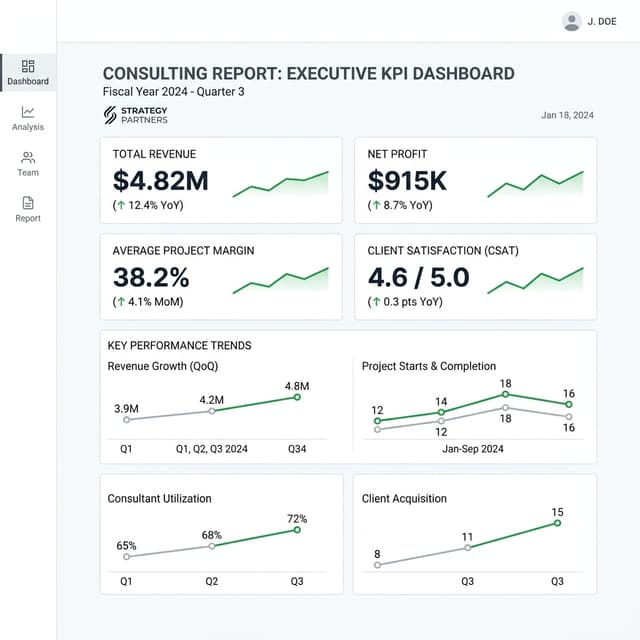Click the 68% utilization data point
The image size is (640, 640).
[x=211, y=546]
